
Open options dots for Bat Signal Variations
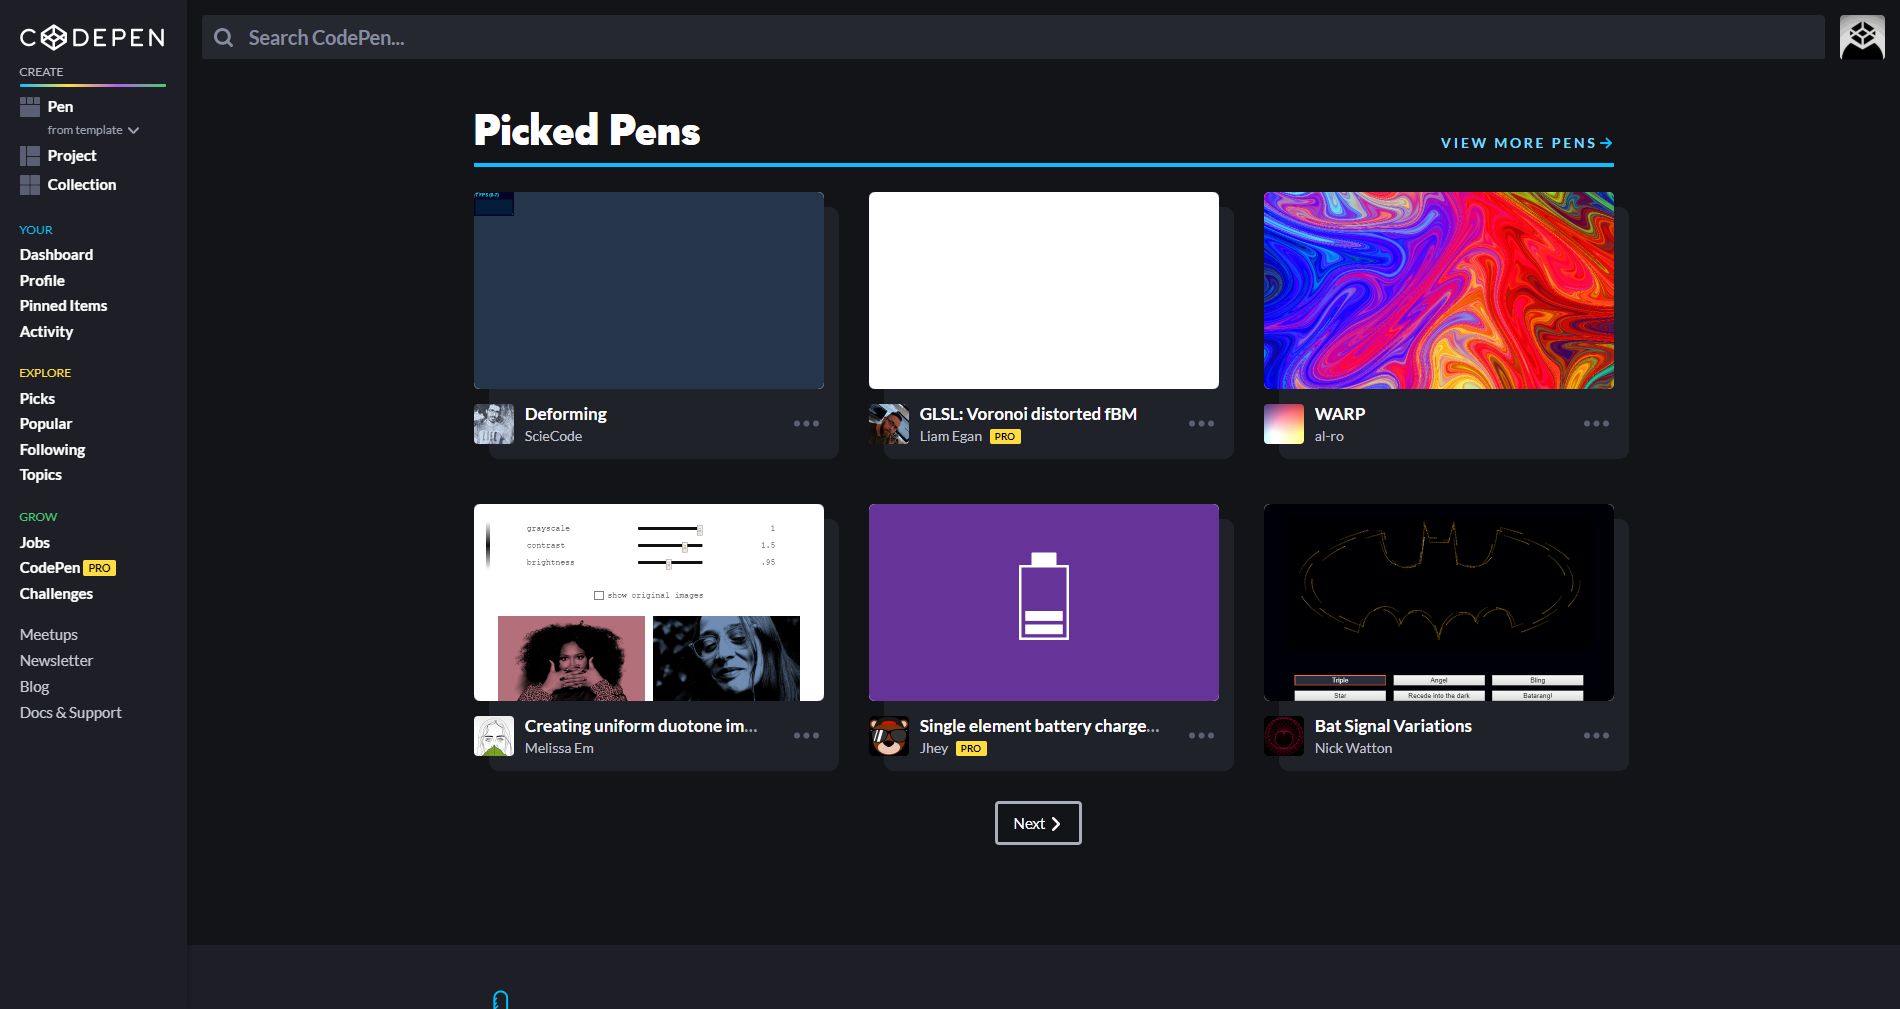pyautogui.click(x=1596, y=736)
